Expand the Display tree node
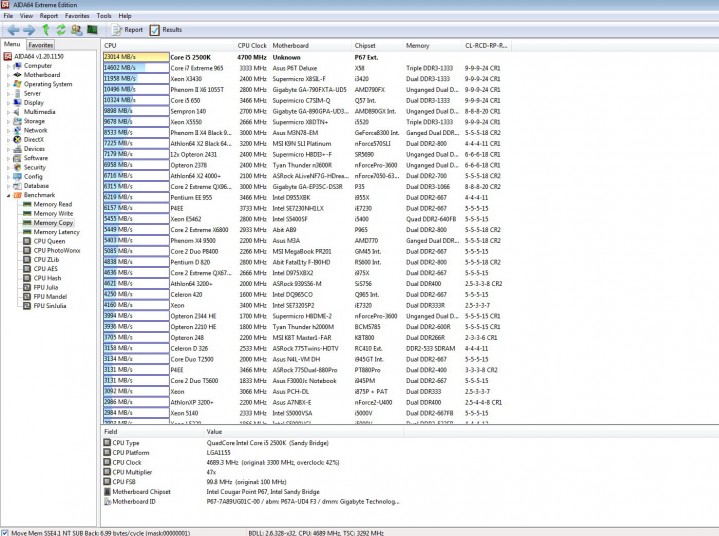The width and height of the screenshot is (719, 536). 8,103
